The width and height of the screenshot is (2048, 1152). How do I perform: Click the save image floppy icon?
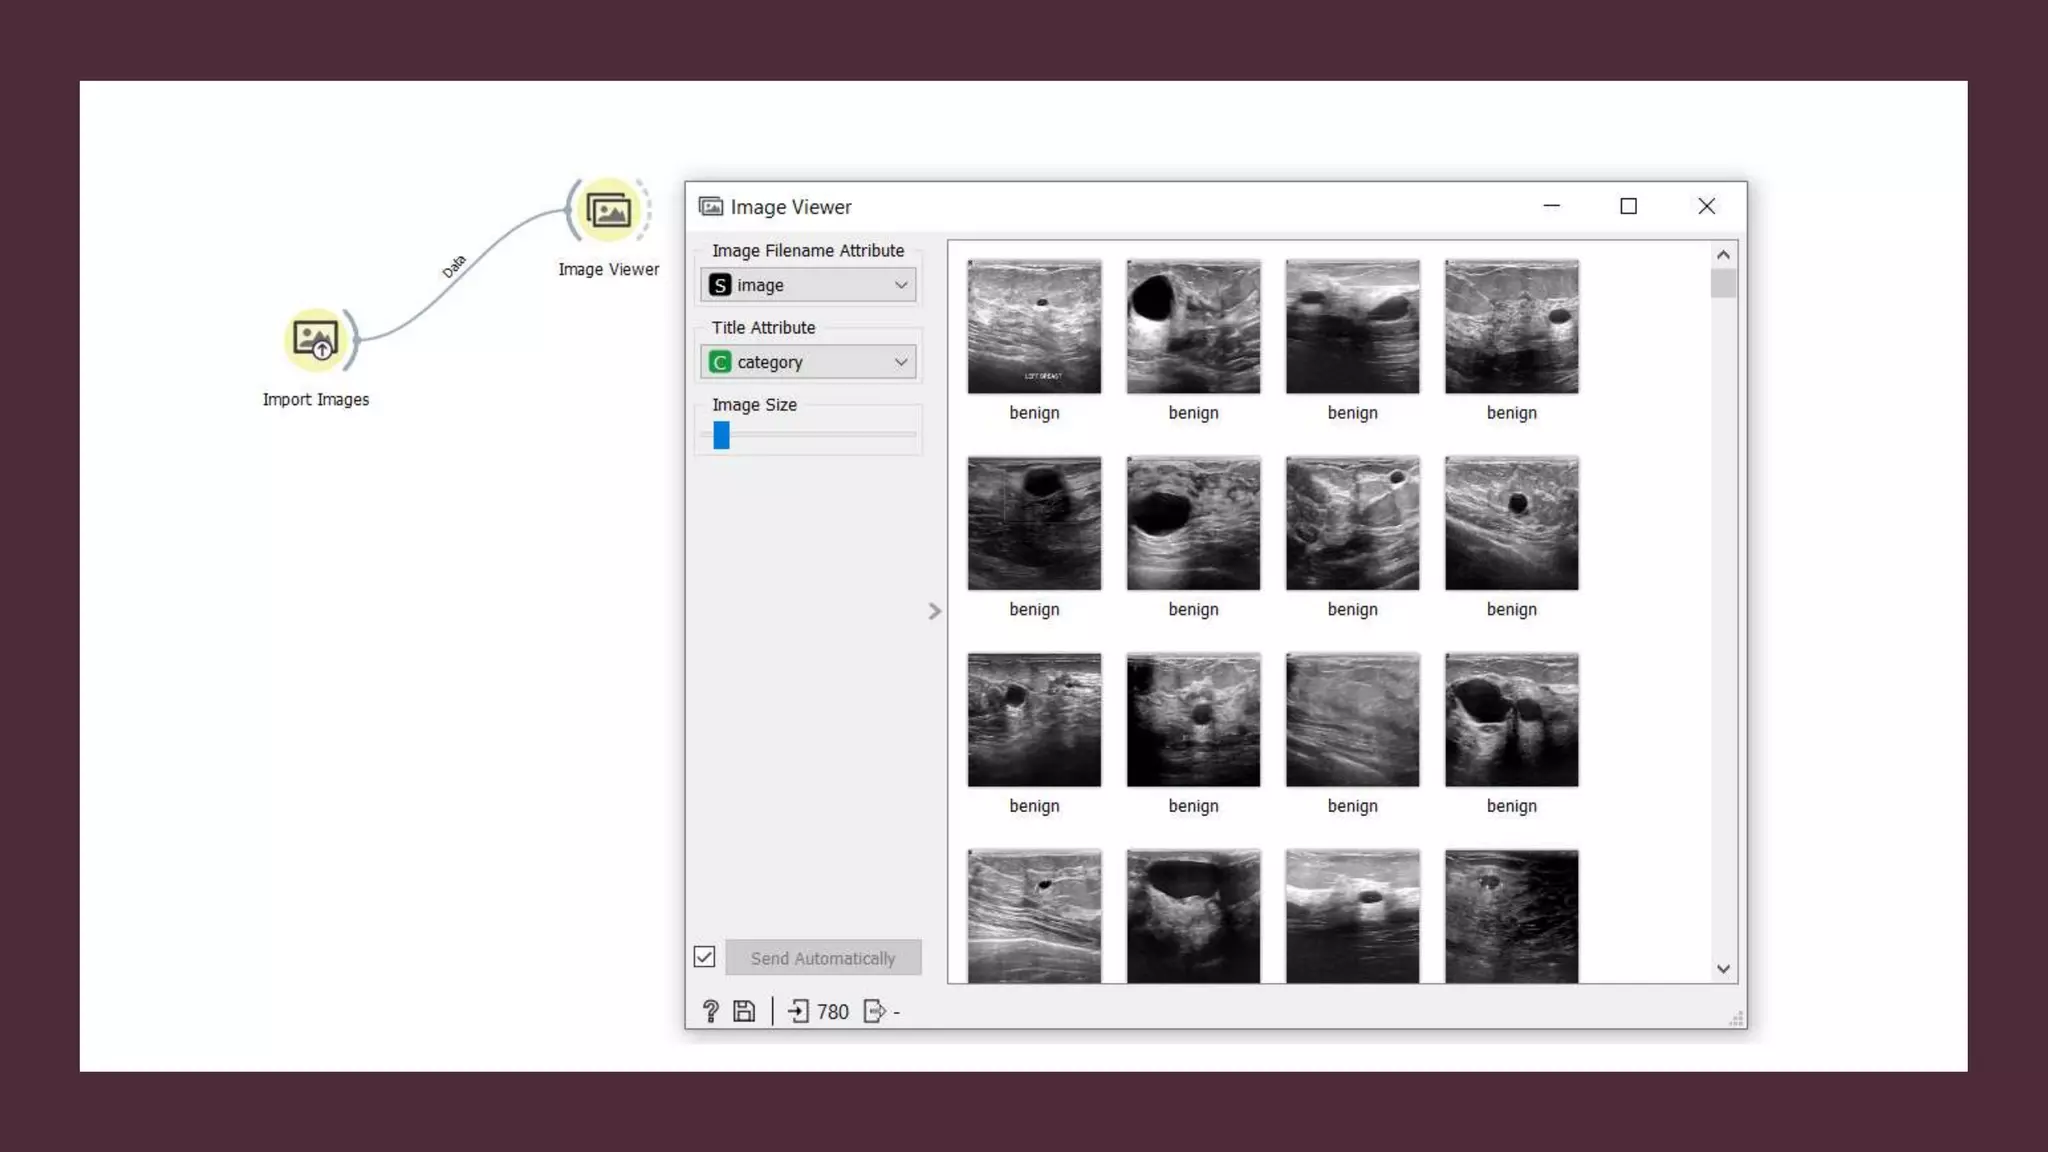coord(744,1012)
